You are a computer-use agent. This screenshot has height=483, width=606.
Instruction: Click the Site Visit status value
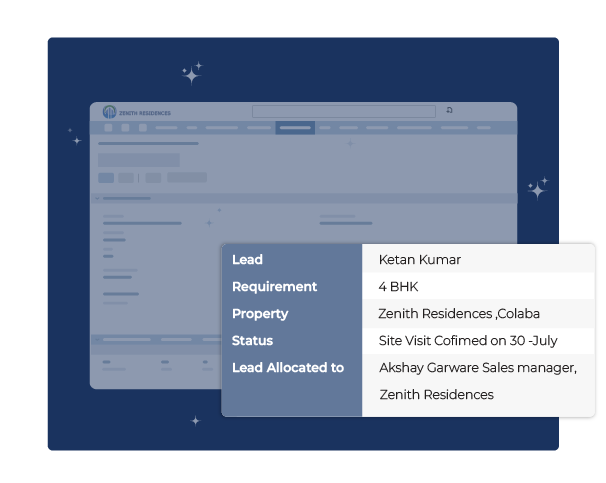point(467,341)
